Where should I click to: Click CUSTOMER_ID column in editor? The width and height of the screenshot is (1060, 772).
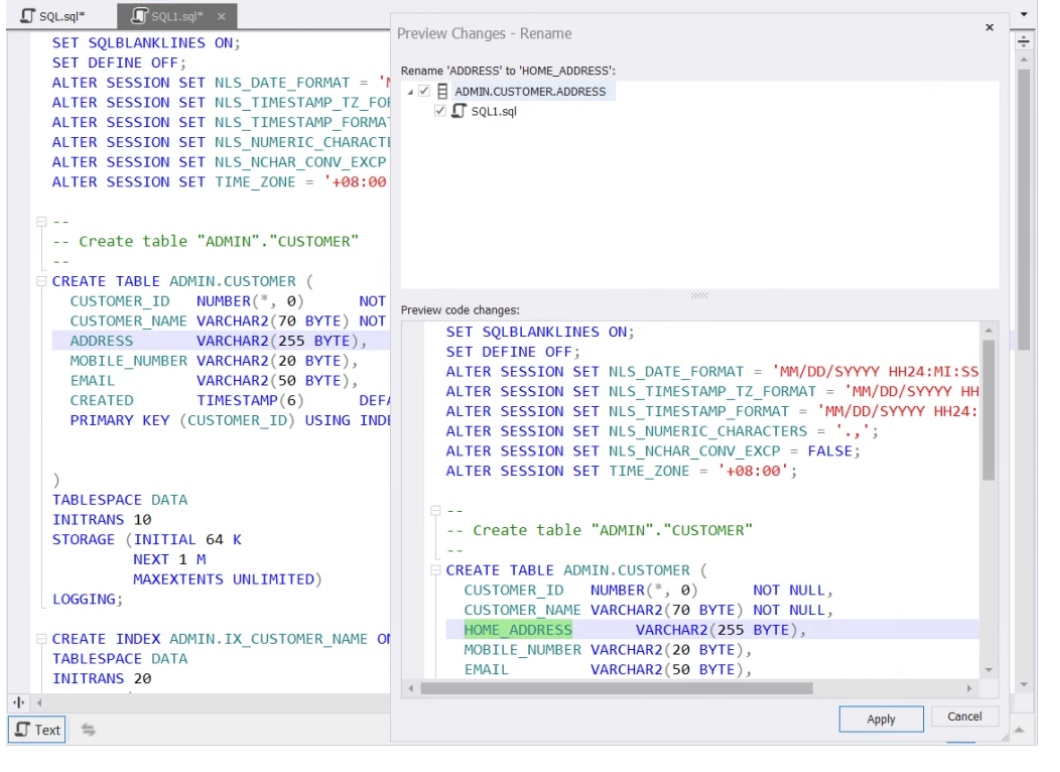point(120,301)
